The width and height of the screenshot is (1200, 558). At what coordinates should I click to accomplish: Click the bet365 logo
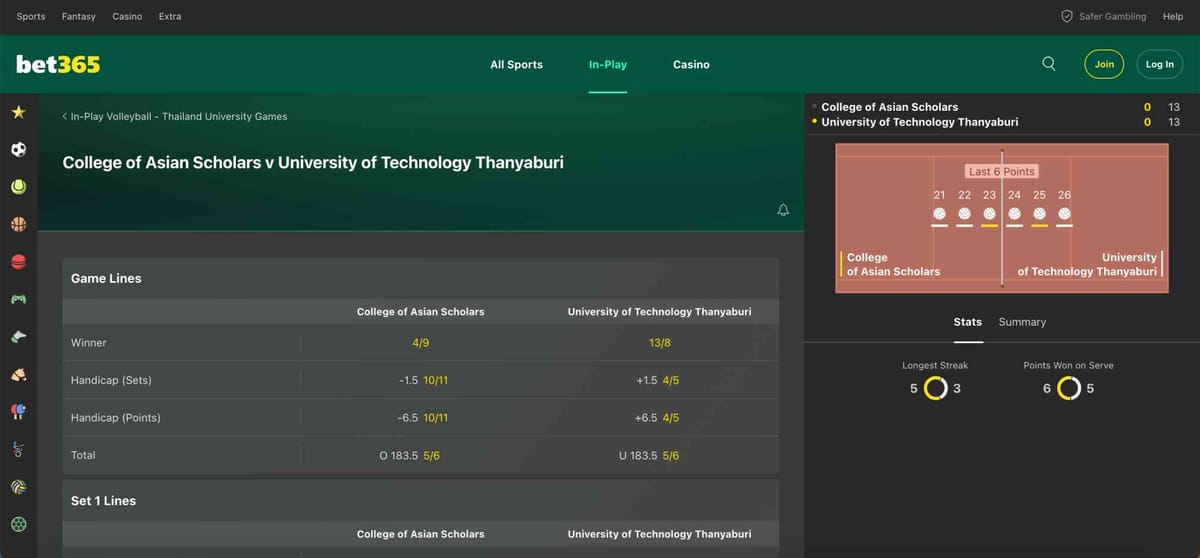click(x=58, y=64)
